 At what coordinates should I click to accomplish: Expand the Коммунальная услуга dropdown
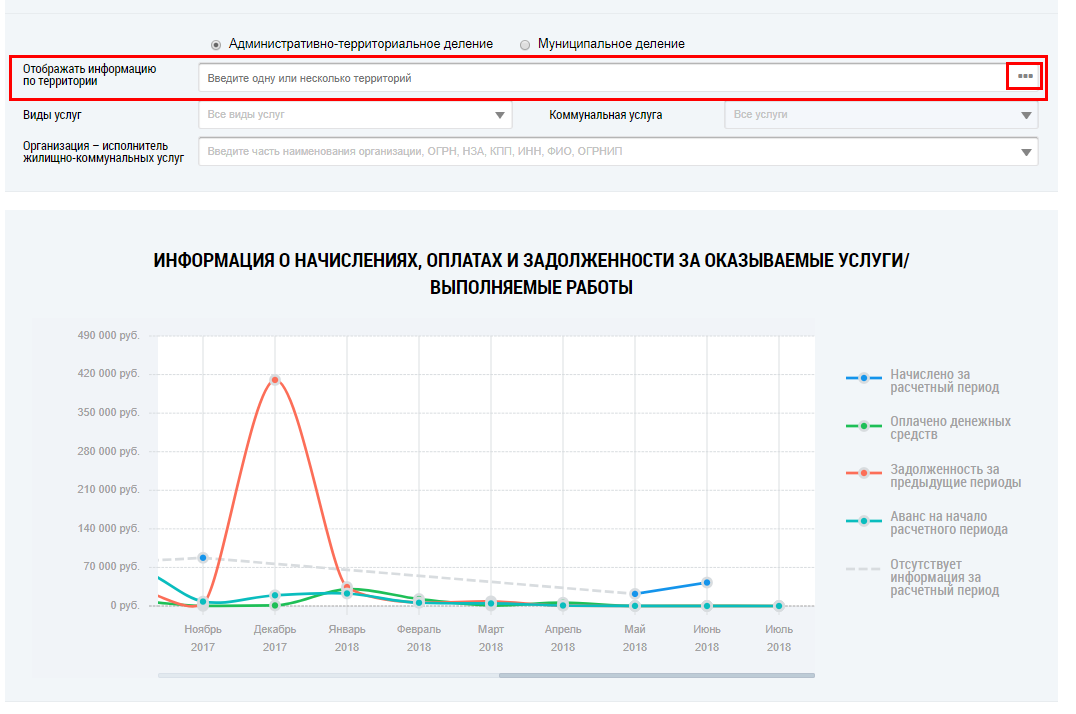tap(1025, 115)
